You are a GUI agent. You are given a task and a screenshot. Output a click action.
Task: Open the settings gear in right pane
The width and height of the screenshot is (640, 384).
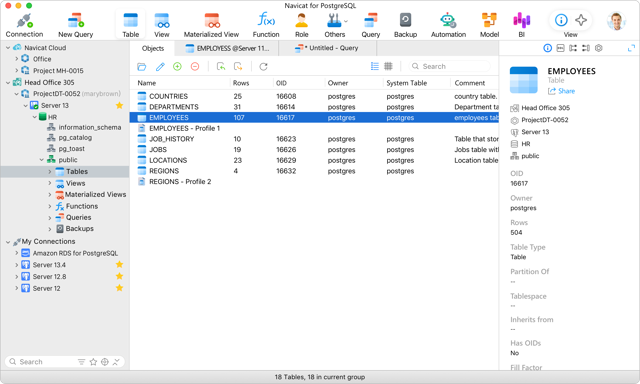[598, 48]
